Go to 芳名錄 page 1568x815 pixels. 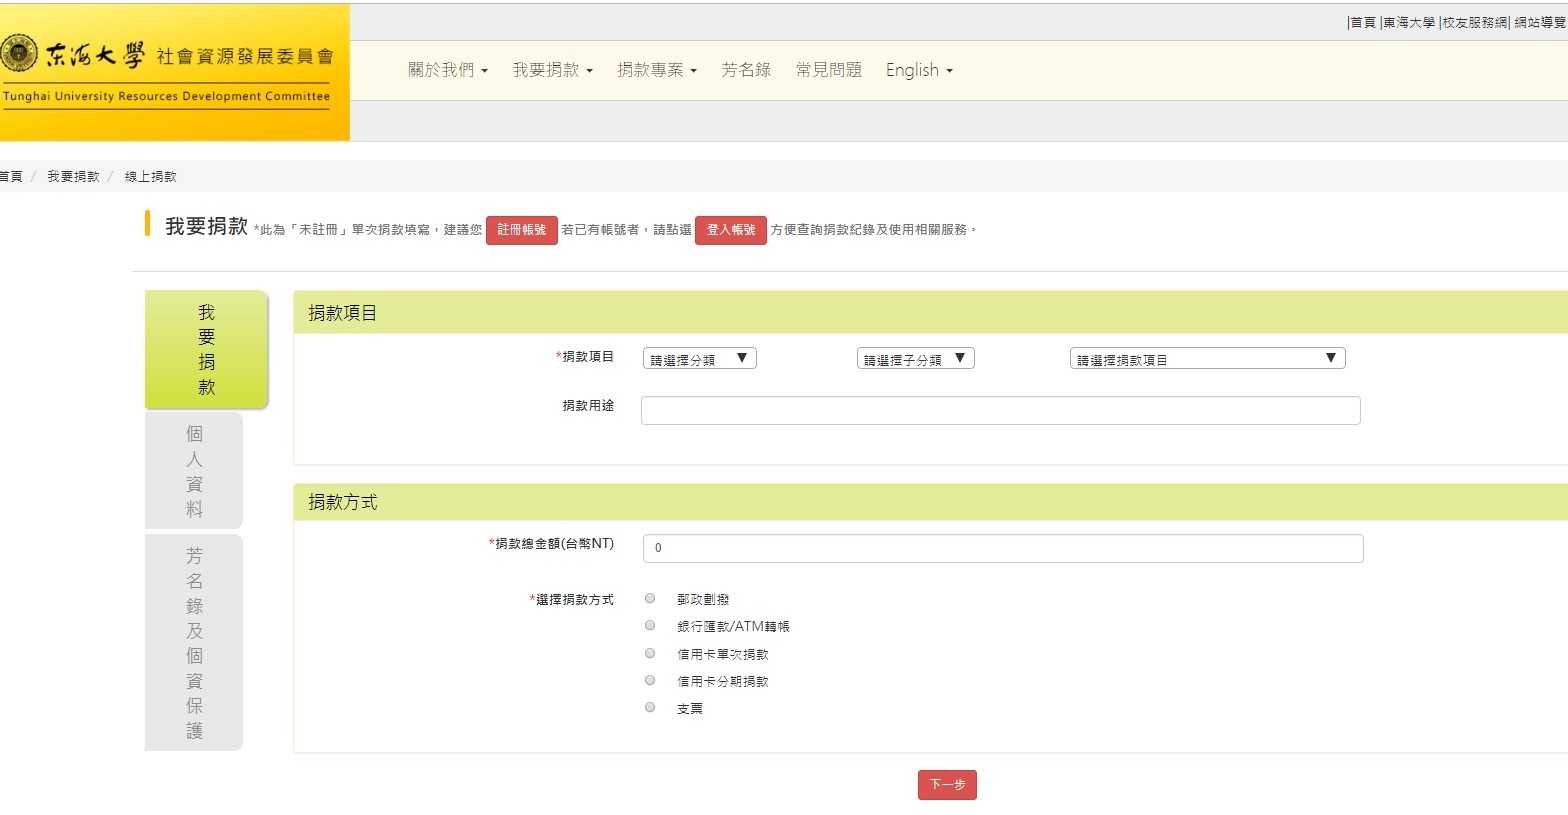(x=746, y=70)
